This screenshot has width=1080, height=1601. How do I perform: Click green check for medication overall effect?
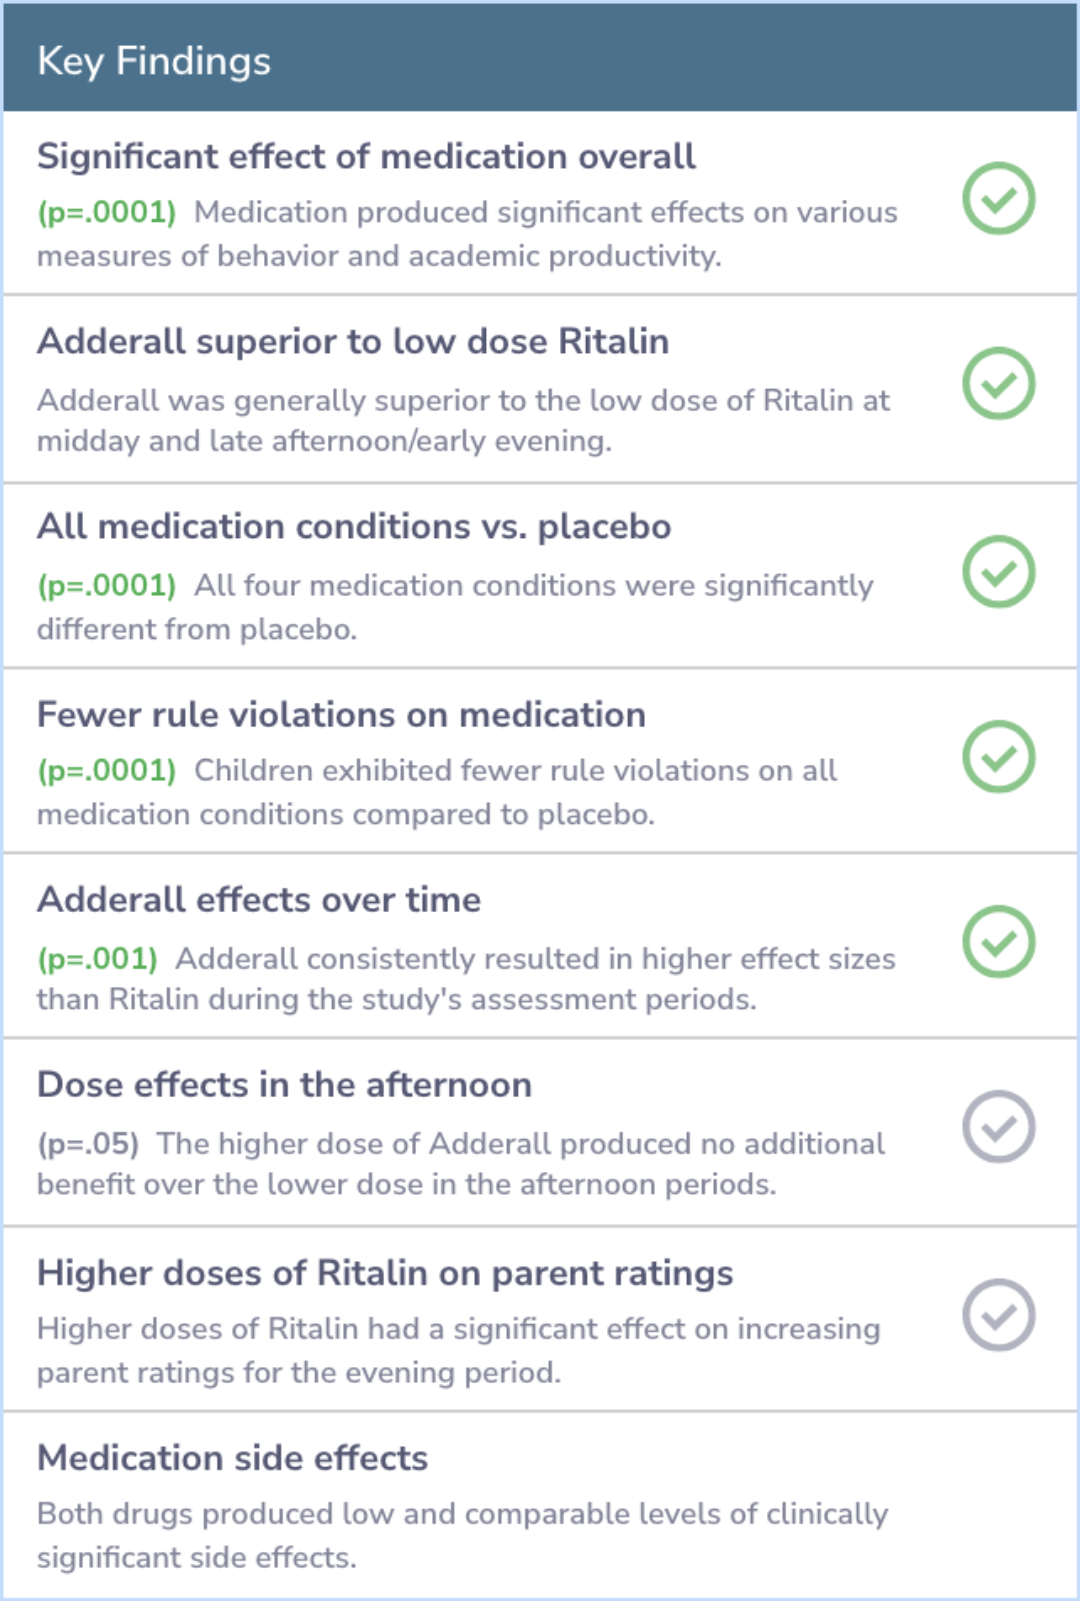tap(998, 198)
